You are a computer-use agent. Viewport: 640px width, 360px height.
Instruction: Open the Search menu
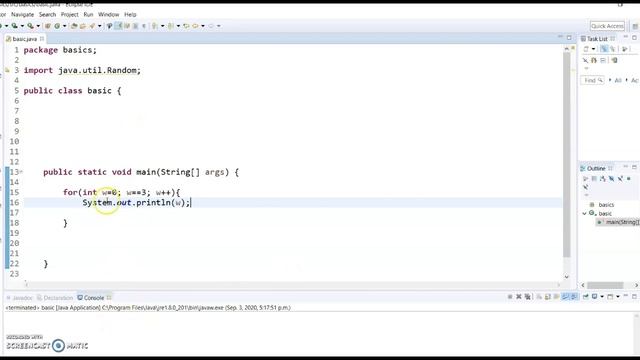[x=47, y=14]
